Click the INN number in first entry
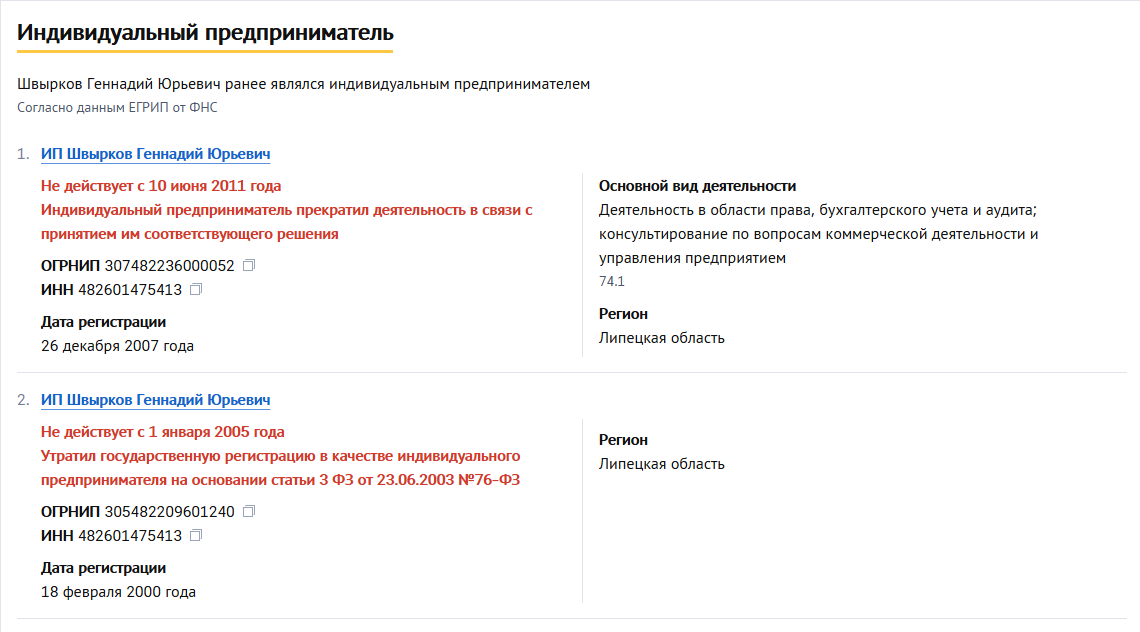The height and width of the screenshot is (632, 1140). tap(130, 290)
